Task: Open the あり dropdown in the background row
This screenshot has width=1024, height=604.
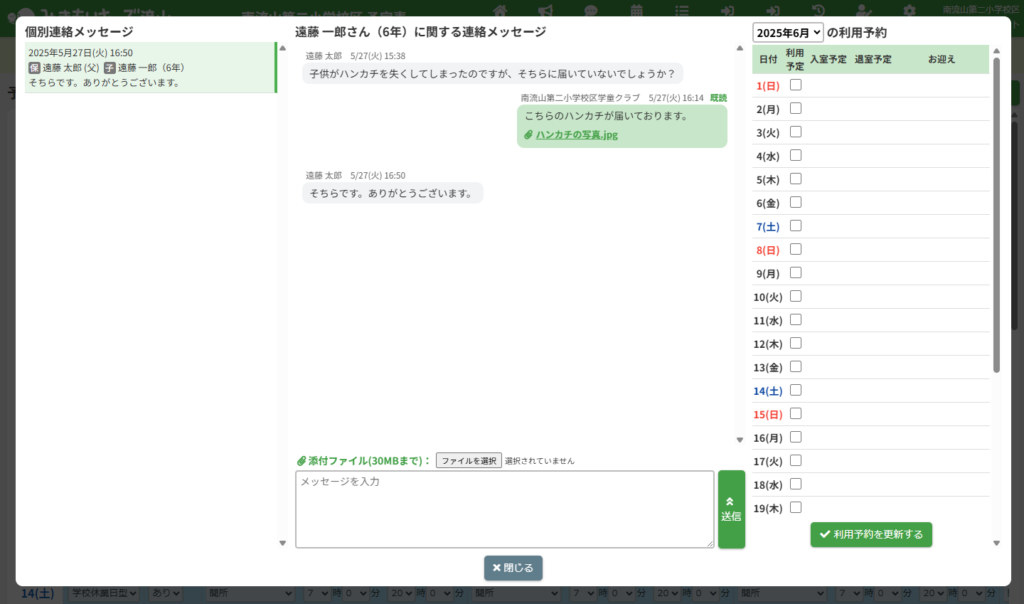Action: tap(164, 593)
